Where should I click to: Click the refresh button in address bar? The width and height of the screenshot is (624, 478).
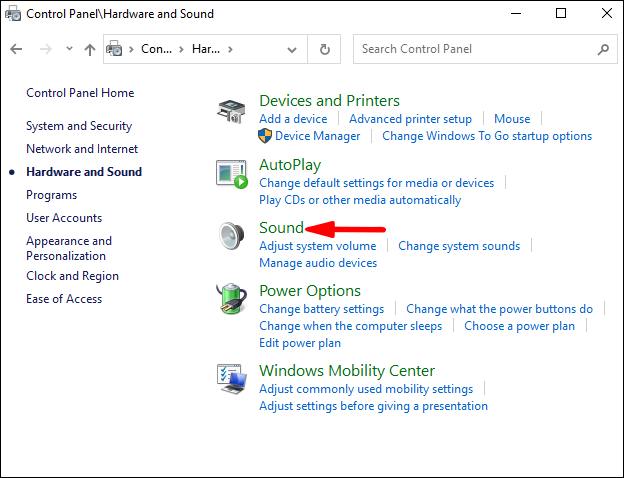(325, 49)
